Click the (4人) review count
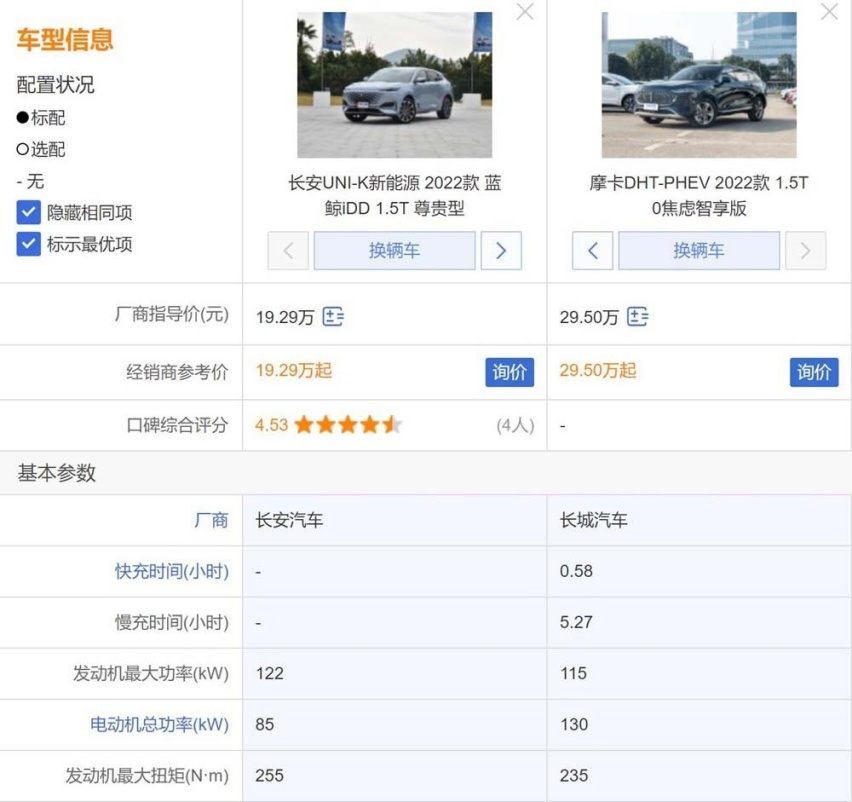Screen dimensions: 852x802 tap(515, 425)
